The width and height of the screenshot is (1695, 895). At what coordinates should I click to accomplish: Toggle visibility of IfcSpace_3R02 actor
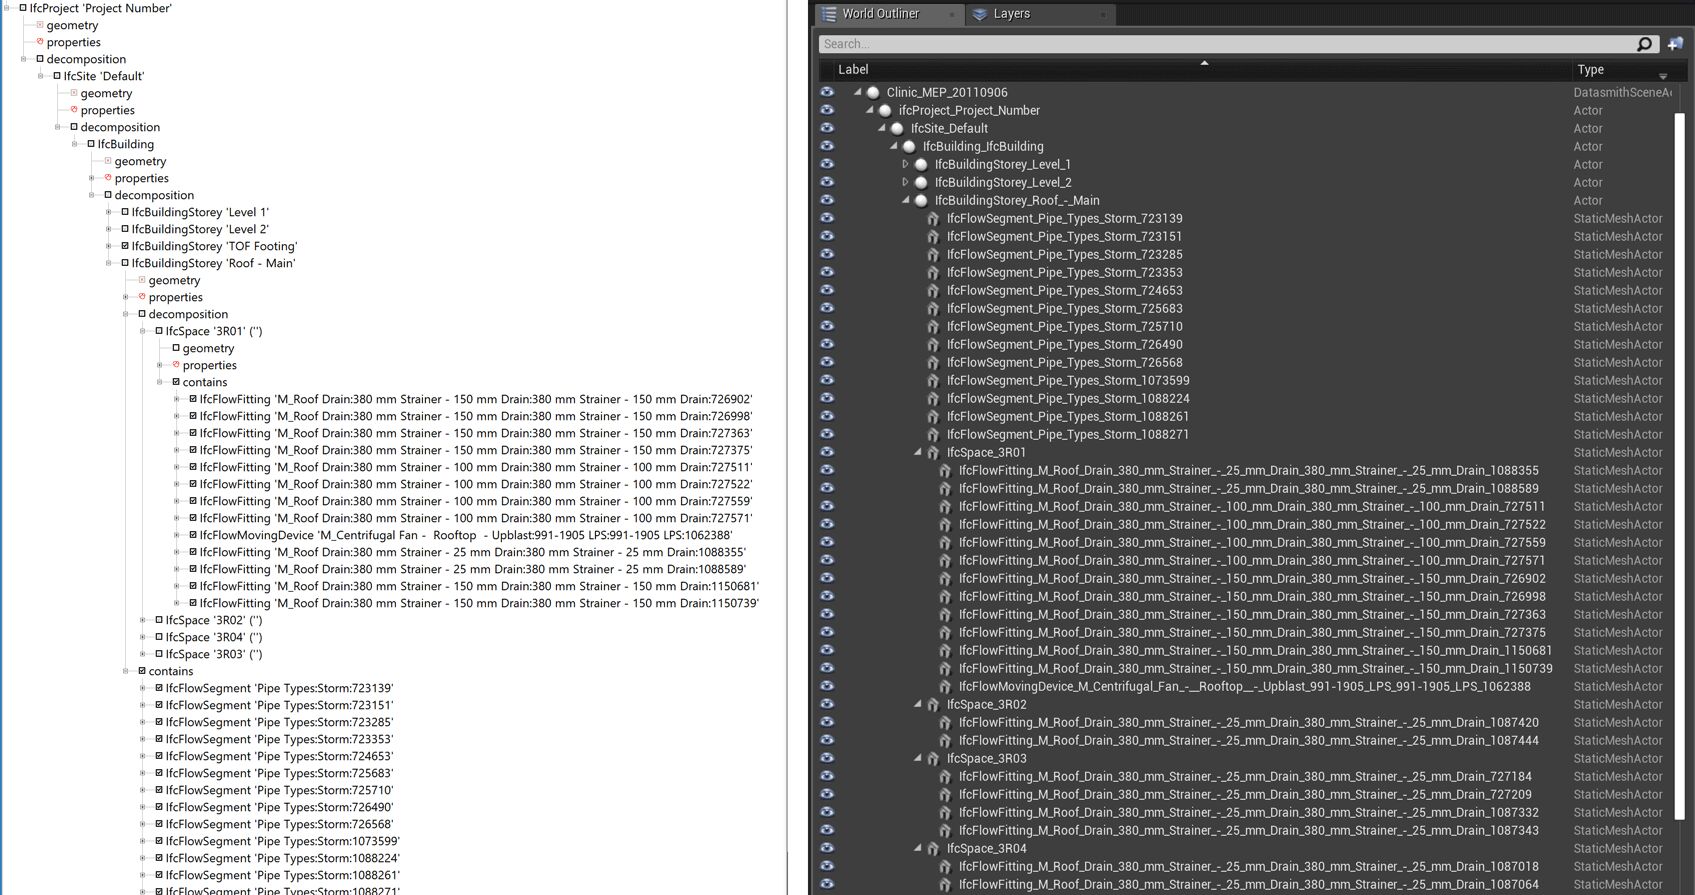coord(827,704)
